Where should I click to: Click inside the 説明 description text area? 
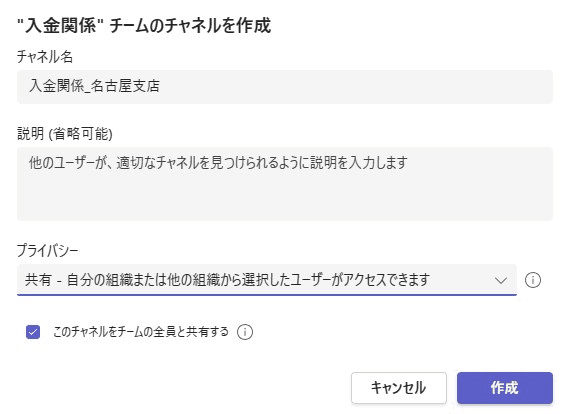click(x=285, y=184)
